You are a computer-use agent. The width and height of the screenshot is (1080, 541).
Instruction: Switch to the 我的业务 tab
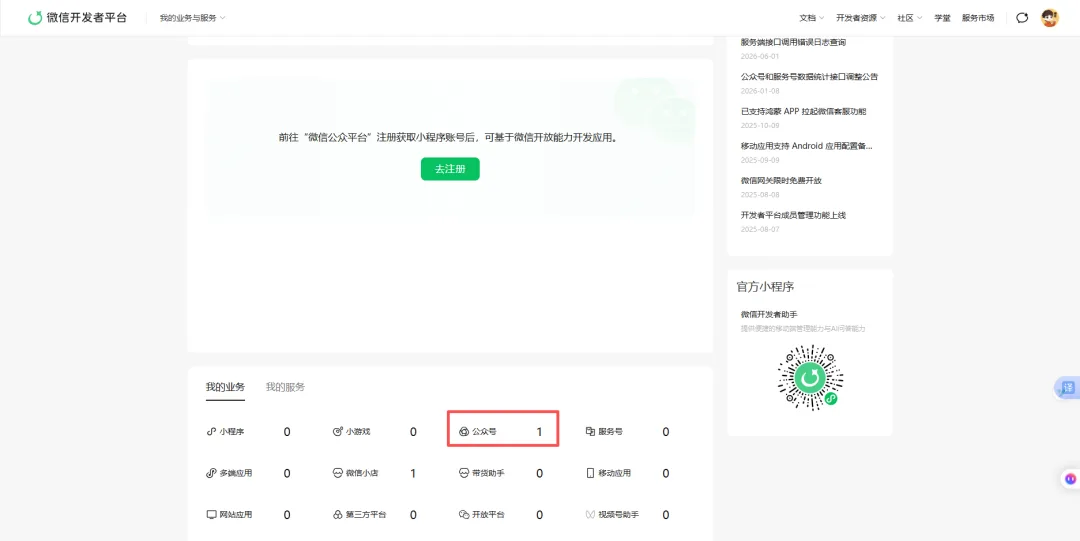tap(225, 387)
